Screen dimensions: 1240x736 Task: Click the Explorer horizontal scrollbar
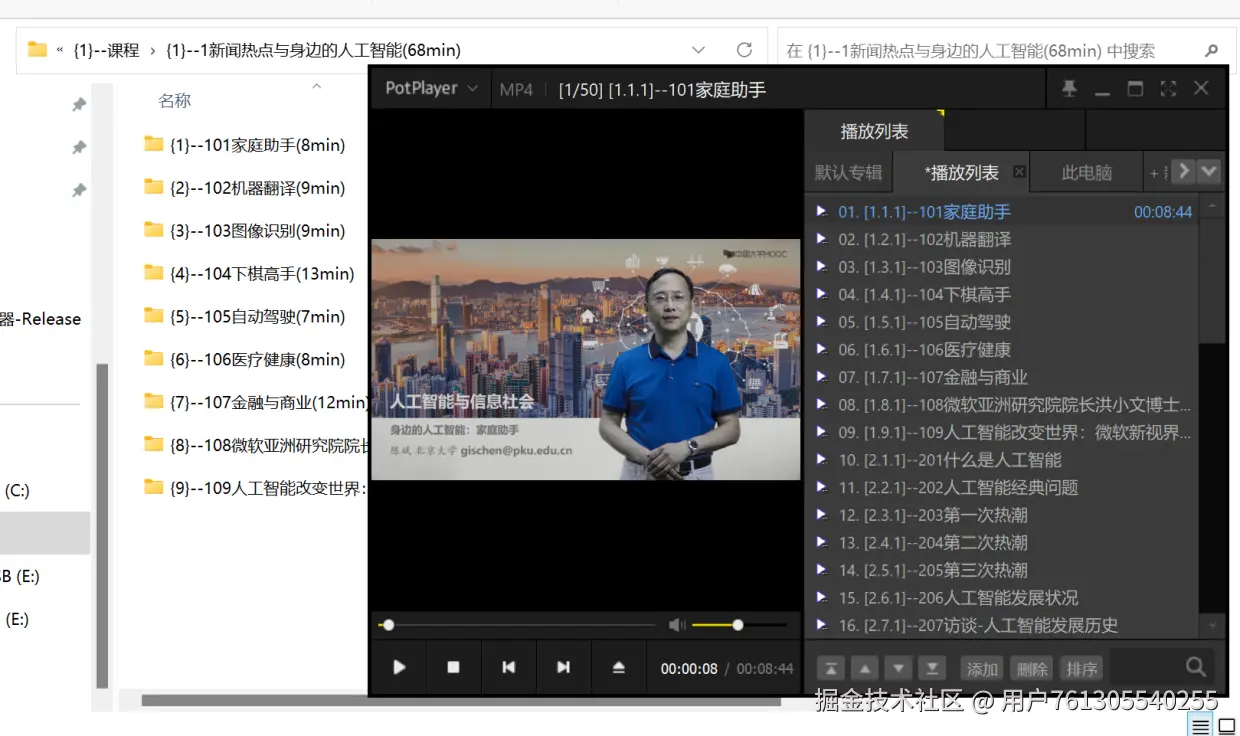pos(461,701)
